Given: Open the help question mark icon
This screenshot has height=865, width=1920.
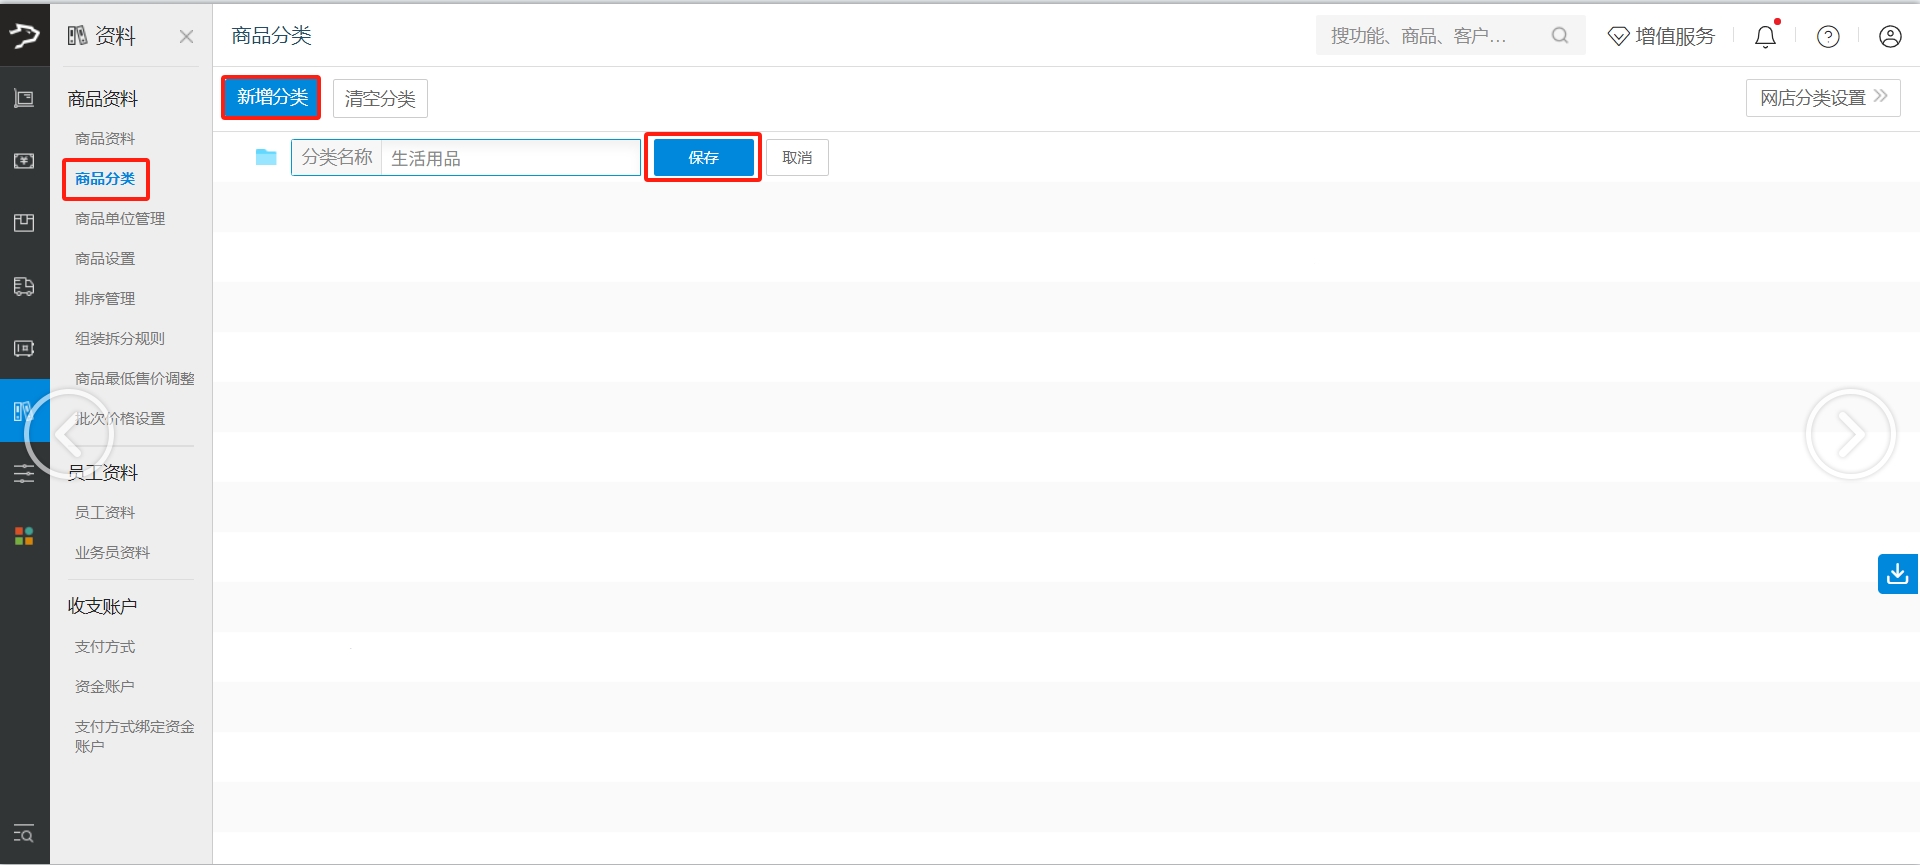Looking at the screenshot, I should click(1828, 37).
